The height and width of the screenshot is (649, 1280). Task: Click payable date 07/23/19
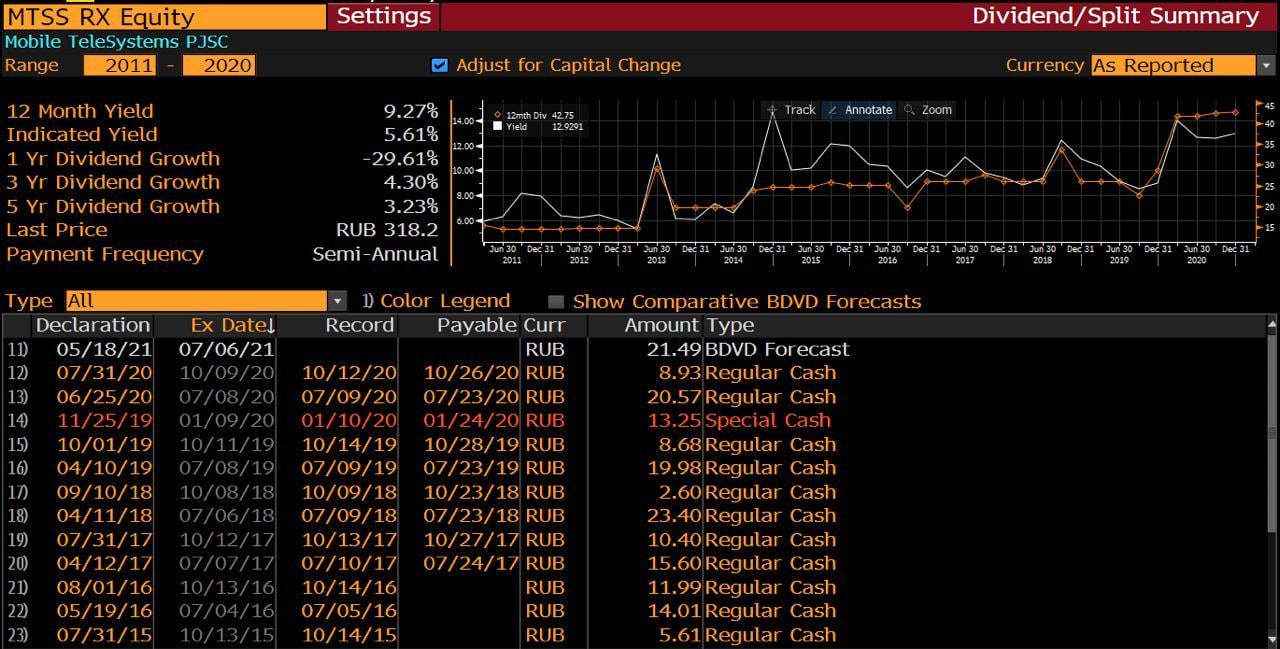(471, 468)
